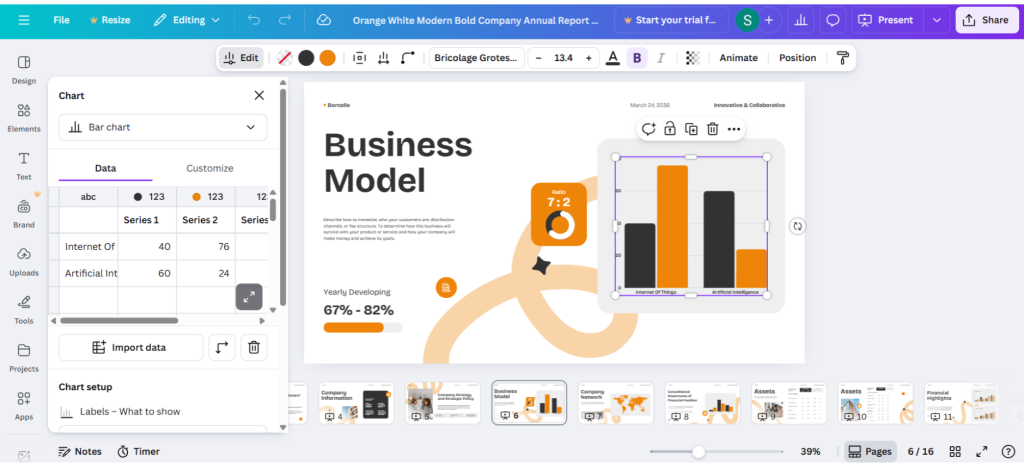
Task: Open the Text sidebar panel
Action: (24, 166)
